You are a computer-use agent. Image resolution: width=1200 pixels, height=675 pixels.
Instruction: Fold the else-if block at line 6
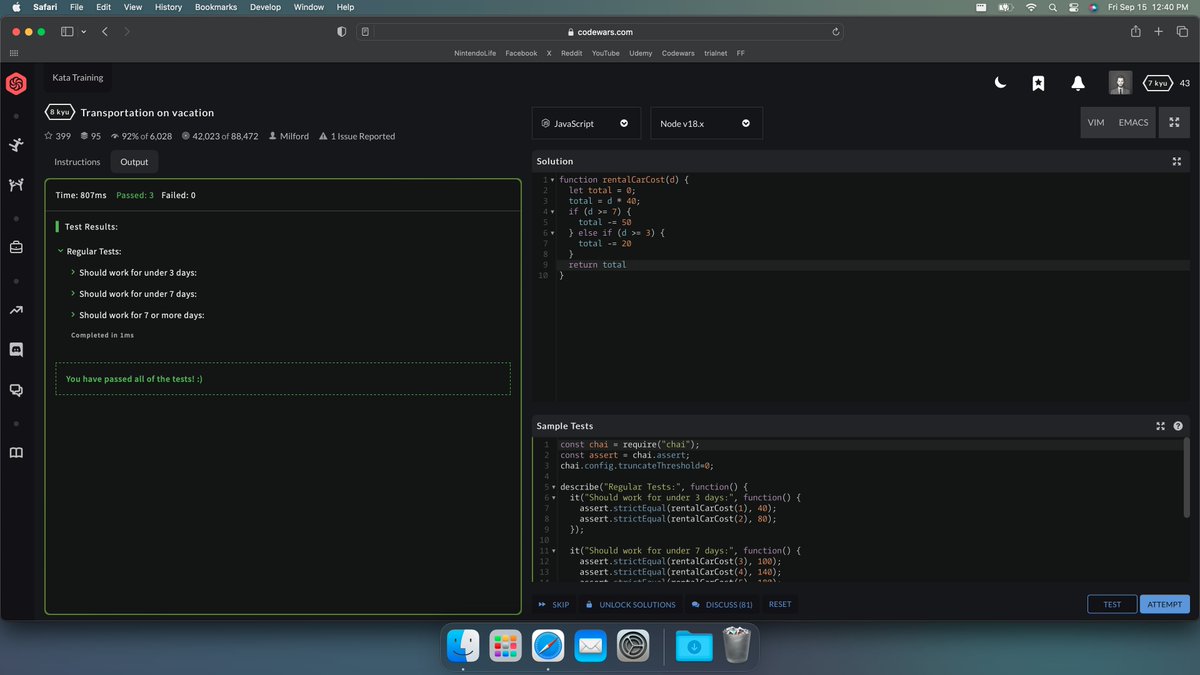point(552,233)
